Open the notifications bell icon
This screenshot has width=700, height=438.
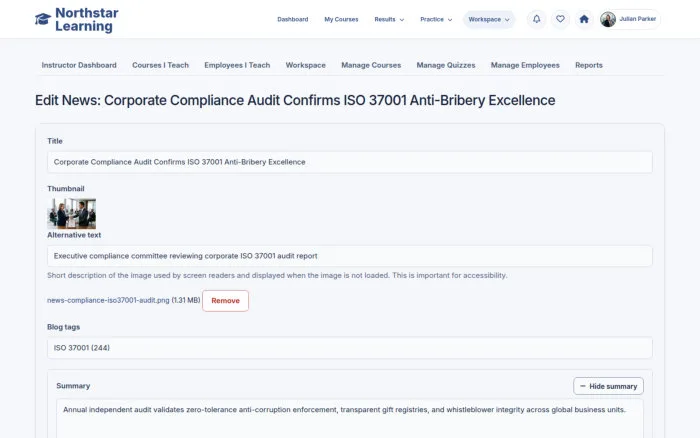point(537,19)
